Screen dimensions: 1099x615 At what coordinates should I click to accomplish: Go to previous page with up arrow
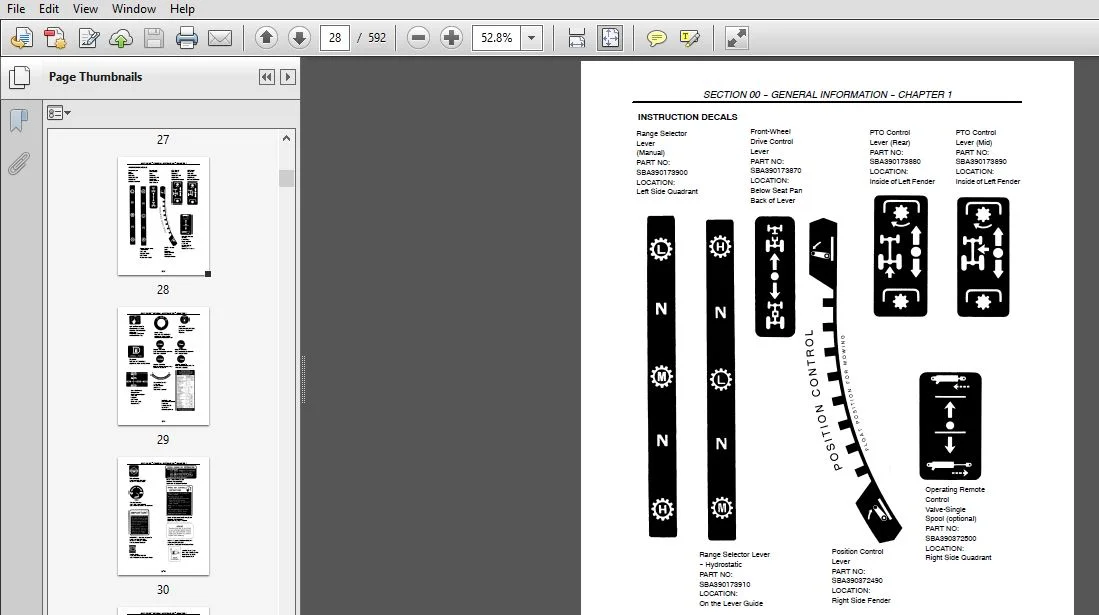tap(266, 37)
